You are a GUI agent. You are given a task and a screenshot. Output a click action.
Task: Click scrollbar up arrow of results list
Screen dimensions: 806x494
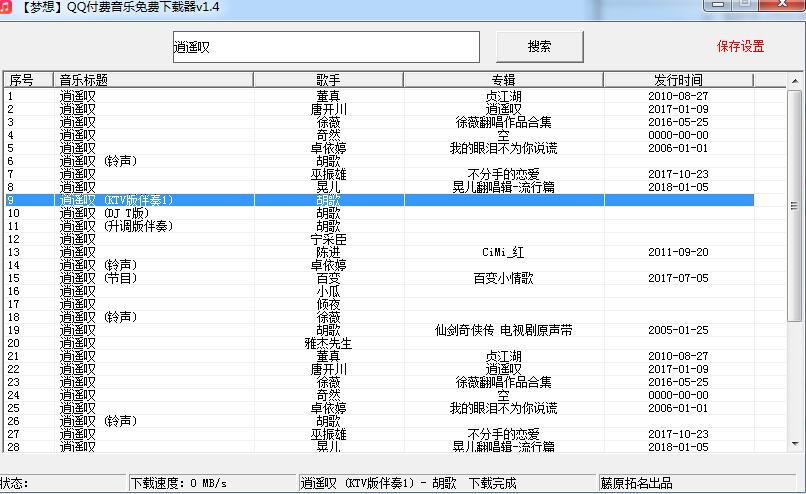795,81
